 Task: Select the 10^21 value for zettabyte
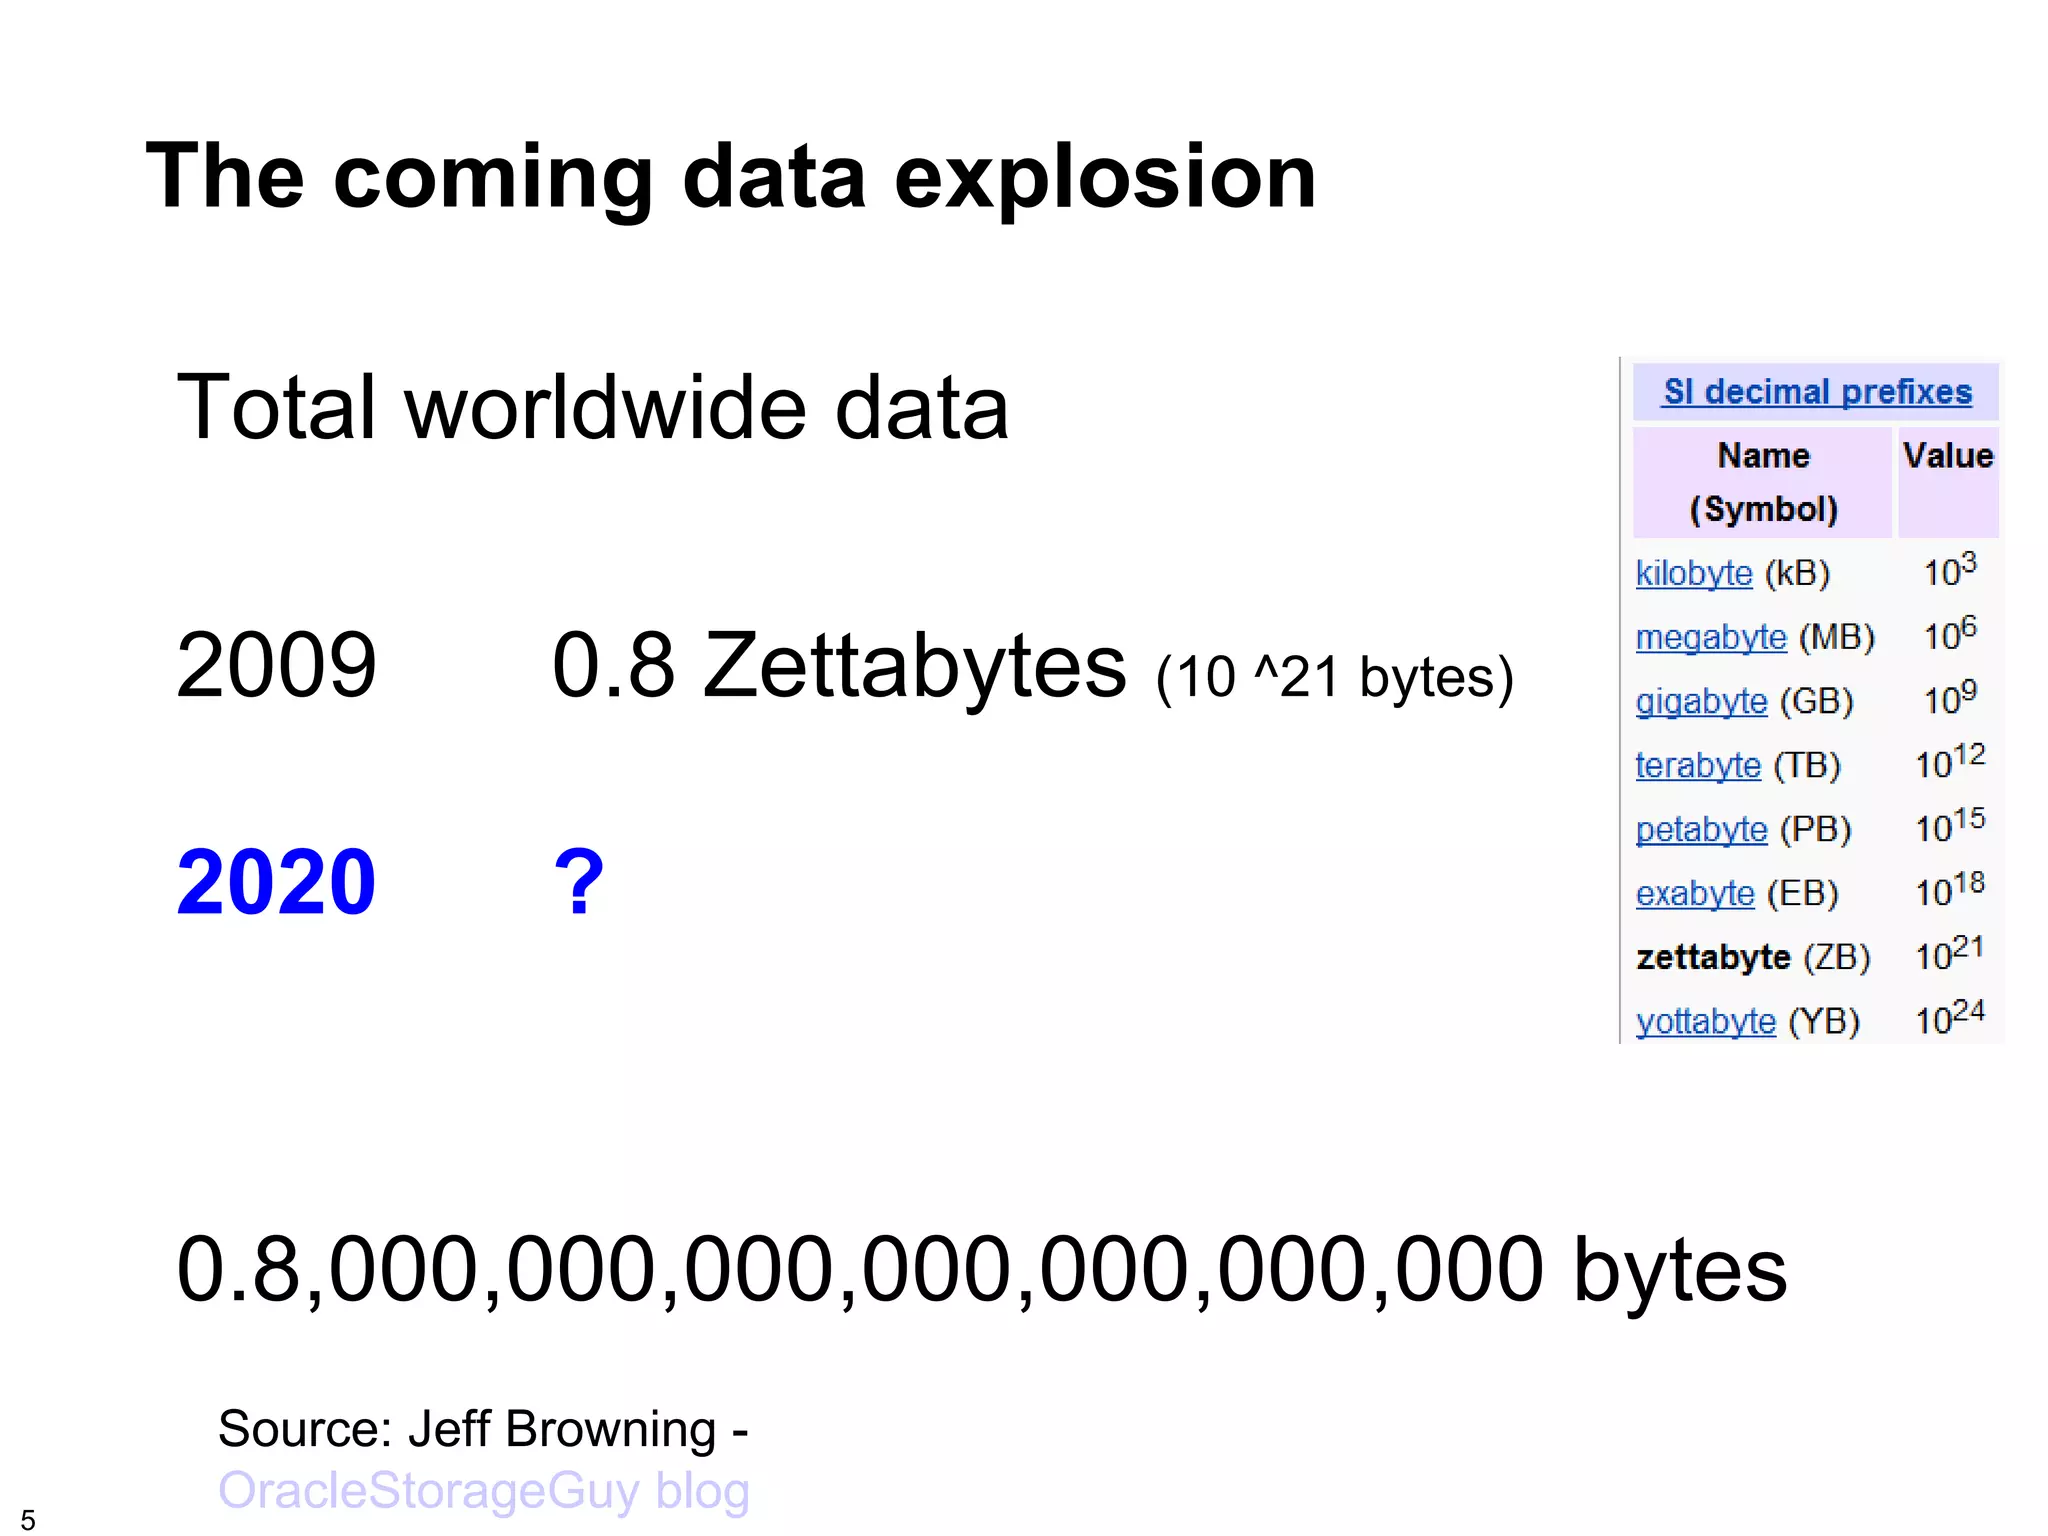1949,953
